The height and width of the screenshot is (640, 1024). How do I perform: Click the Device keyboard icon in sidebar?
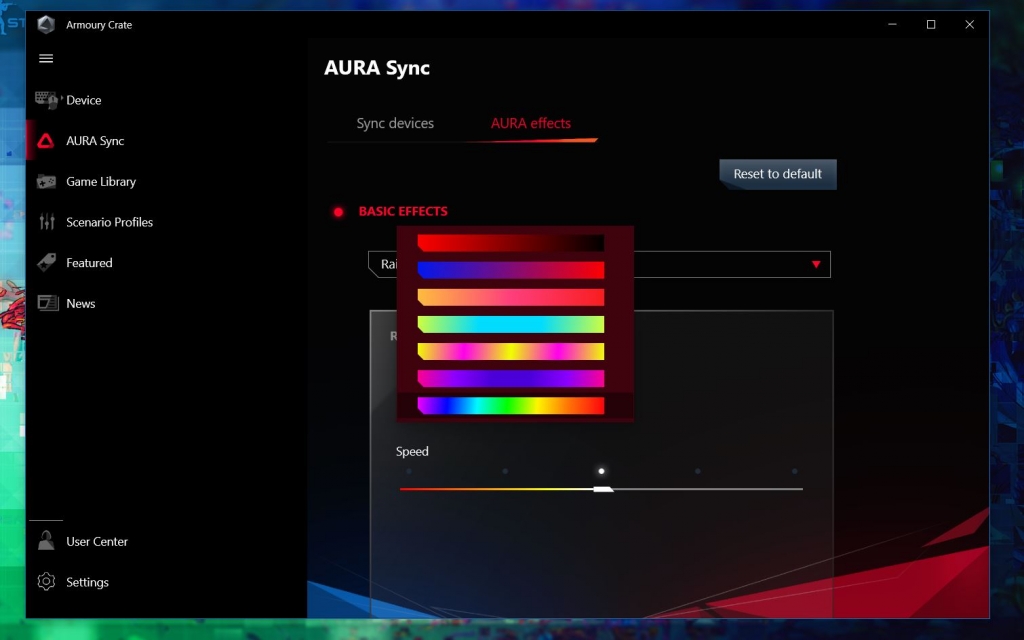(x=47, y=100)
